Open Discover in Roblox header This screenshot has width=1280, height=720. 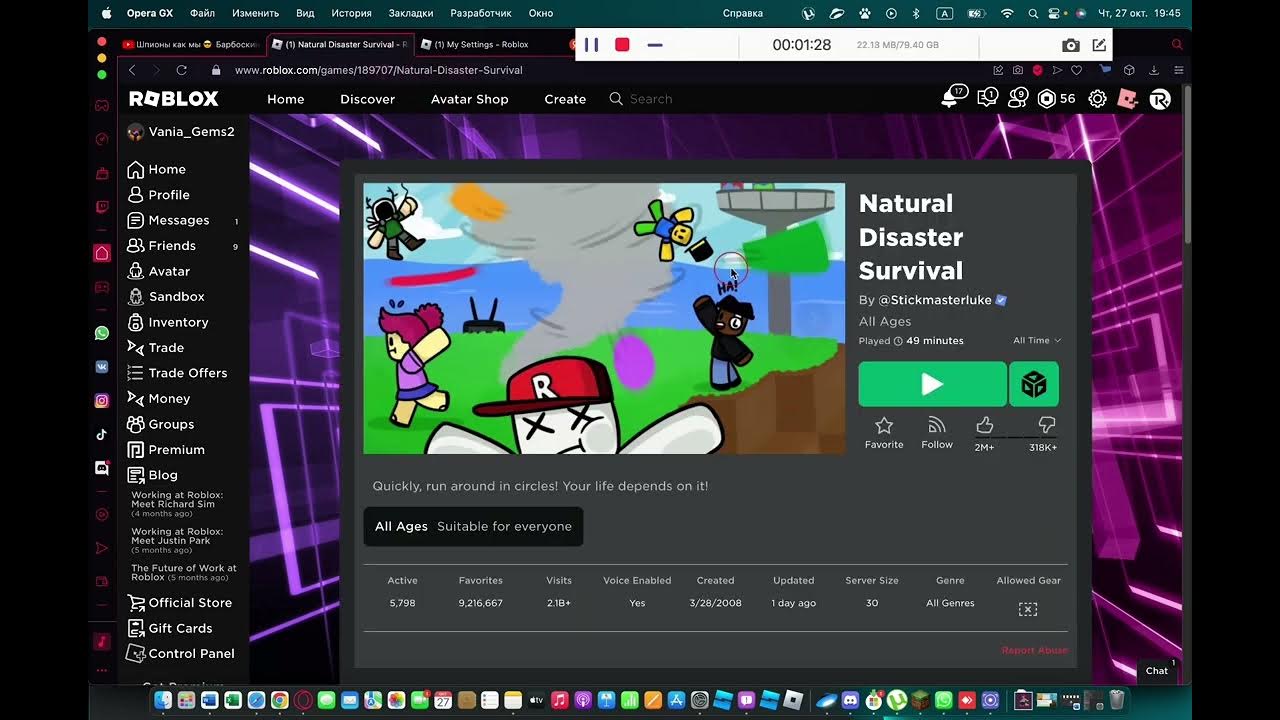pyautogui.click(x=367, y=99)
